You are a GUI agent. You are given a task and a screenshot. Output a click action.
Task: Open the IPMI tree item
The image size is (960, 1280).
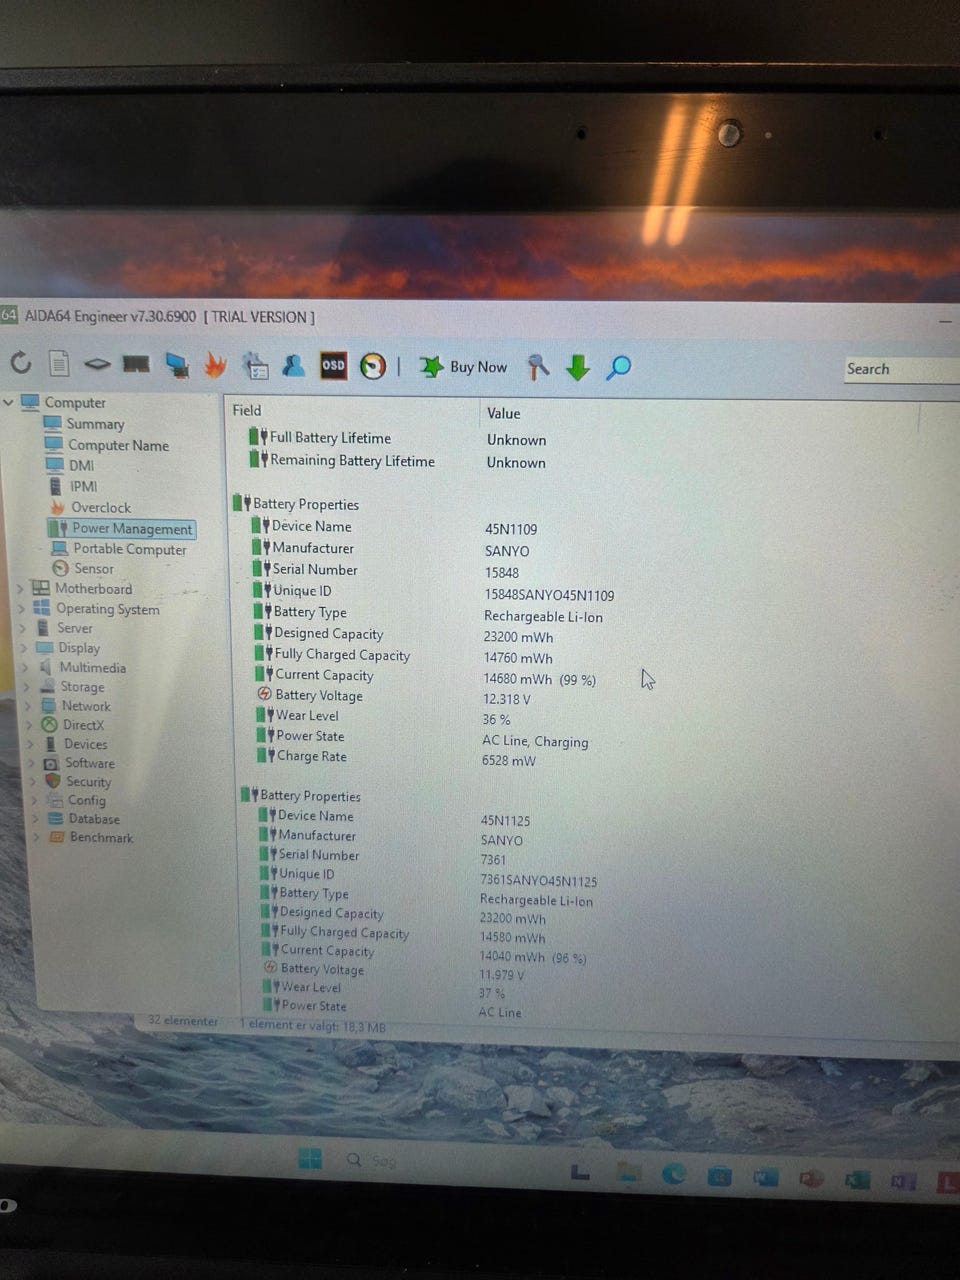point(83,486)
